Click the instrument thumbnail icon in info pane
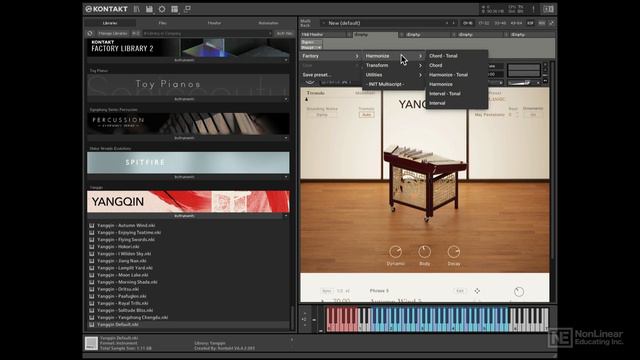The height and width of the screenshot is (360, 640). point(91,343)
